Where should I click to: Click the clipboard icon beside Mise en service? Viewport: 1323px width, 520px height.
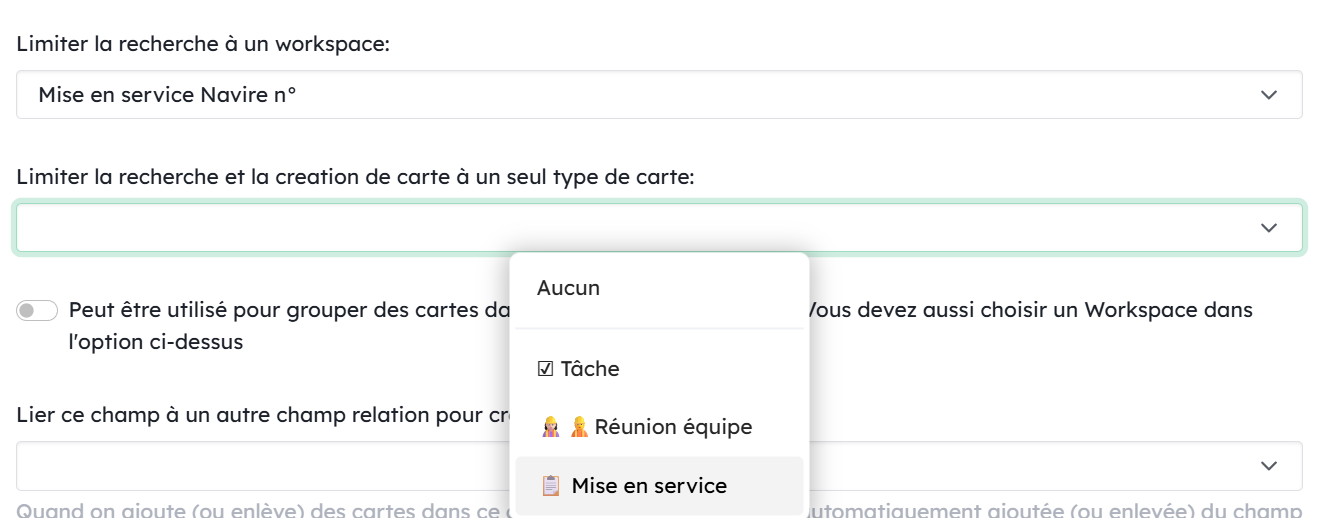click(x=550, y=486)
